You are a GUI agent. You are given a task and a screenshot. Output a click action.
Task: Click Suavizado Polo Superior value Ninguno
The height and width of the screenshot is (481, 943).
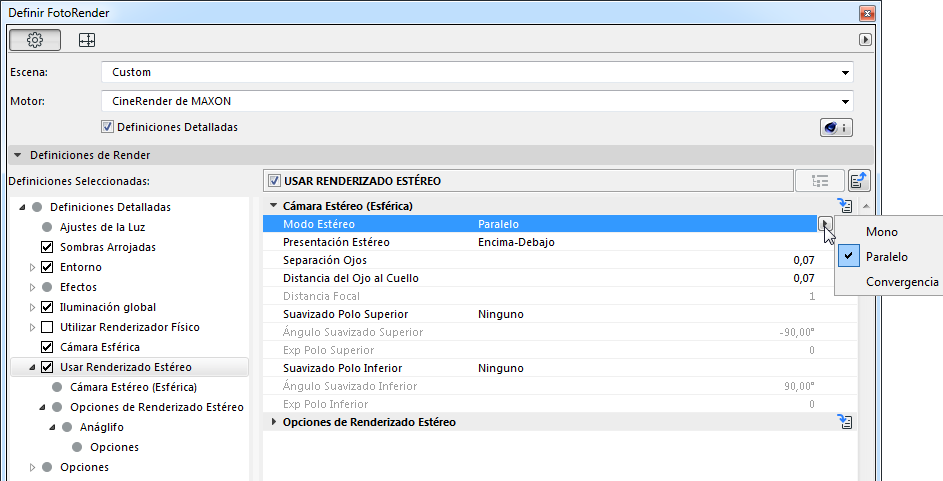[x=500, y=314]
